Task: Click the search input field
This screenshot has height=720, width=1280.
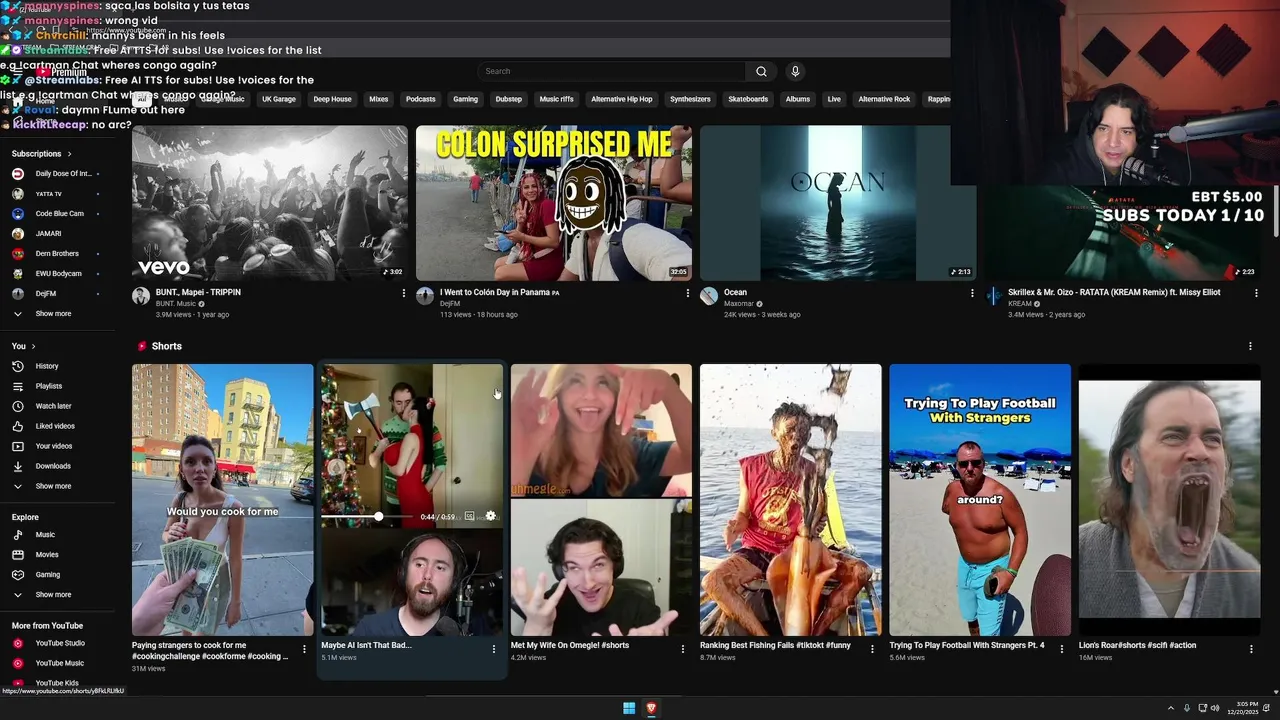Action: coord(612,71)
